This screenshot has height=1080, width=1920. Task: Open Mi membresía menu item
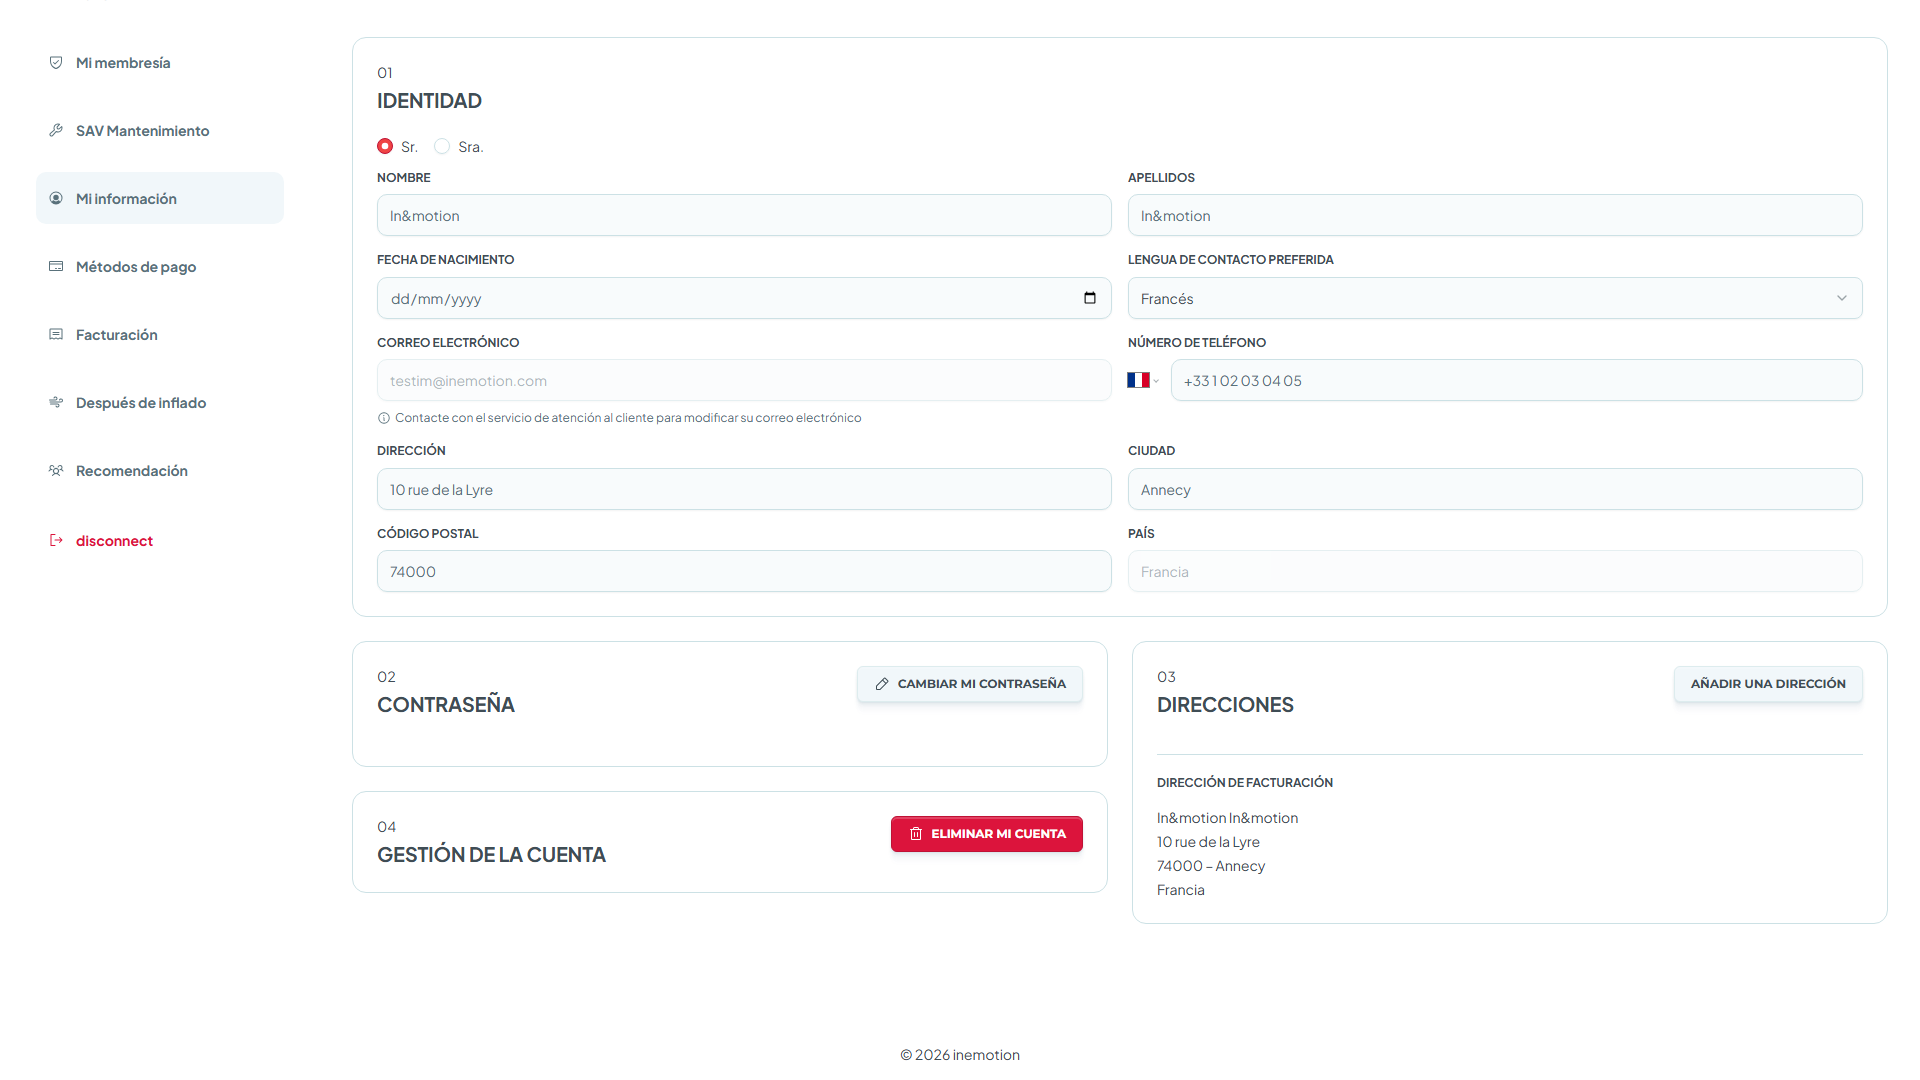point(160,62)
